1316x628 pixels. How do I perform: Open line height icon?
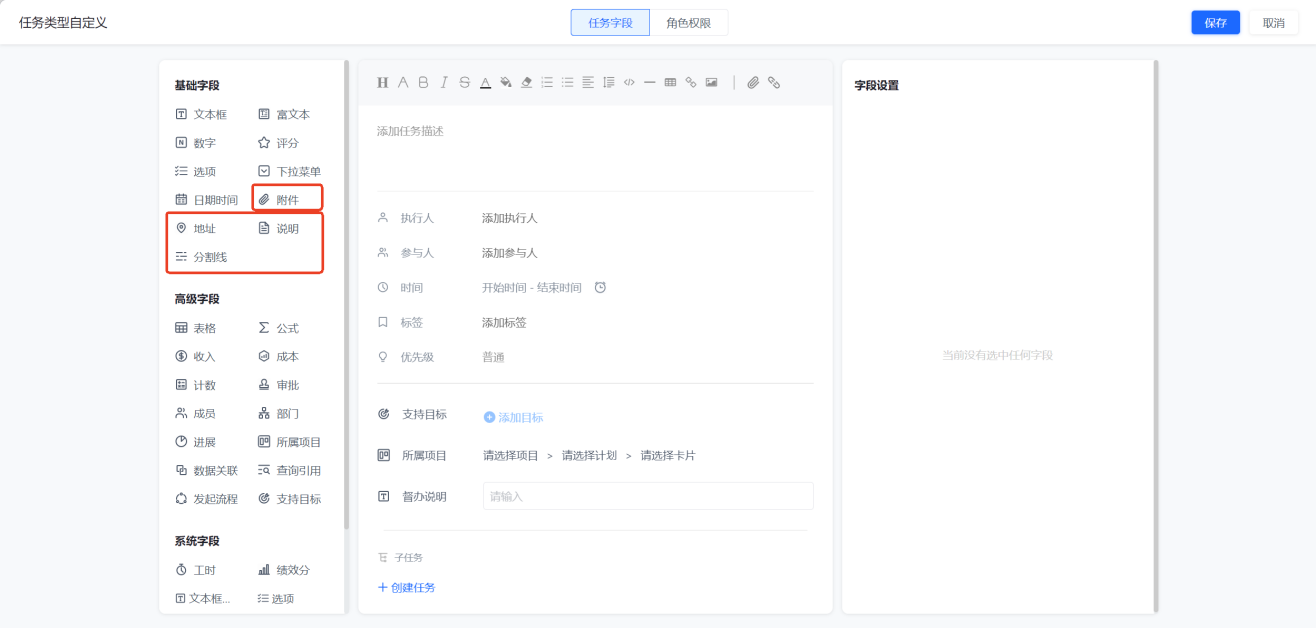(608, 83)
